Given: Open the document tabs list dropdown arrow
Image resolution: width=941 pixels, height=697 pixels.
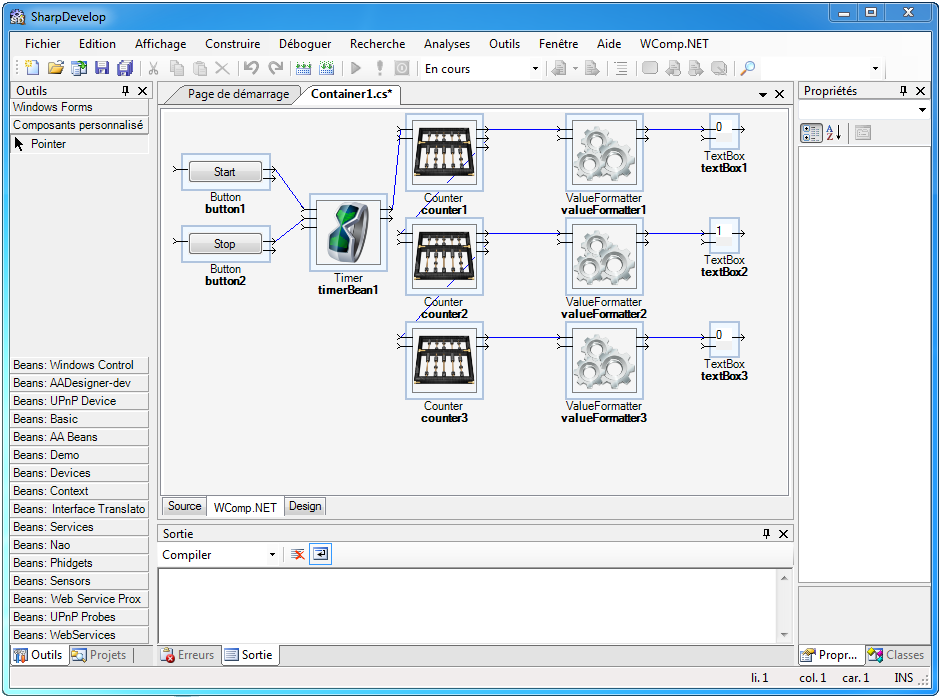Looking at the screenshot, I should pos(763,95).
